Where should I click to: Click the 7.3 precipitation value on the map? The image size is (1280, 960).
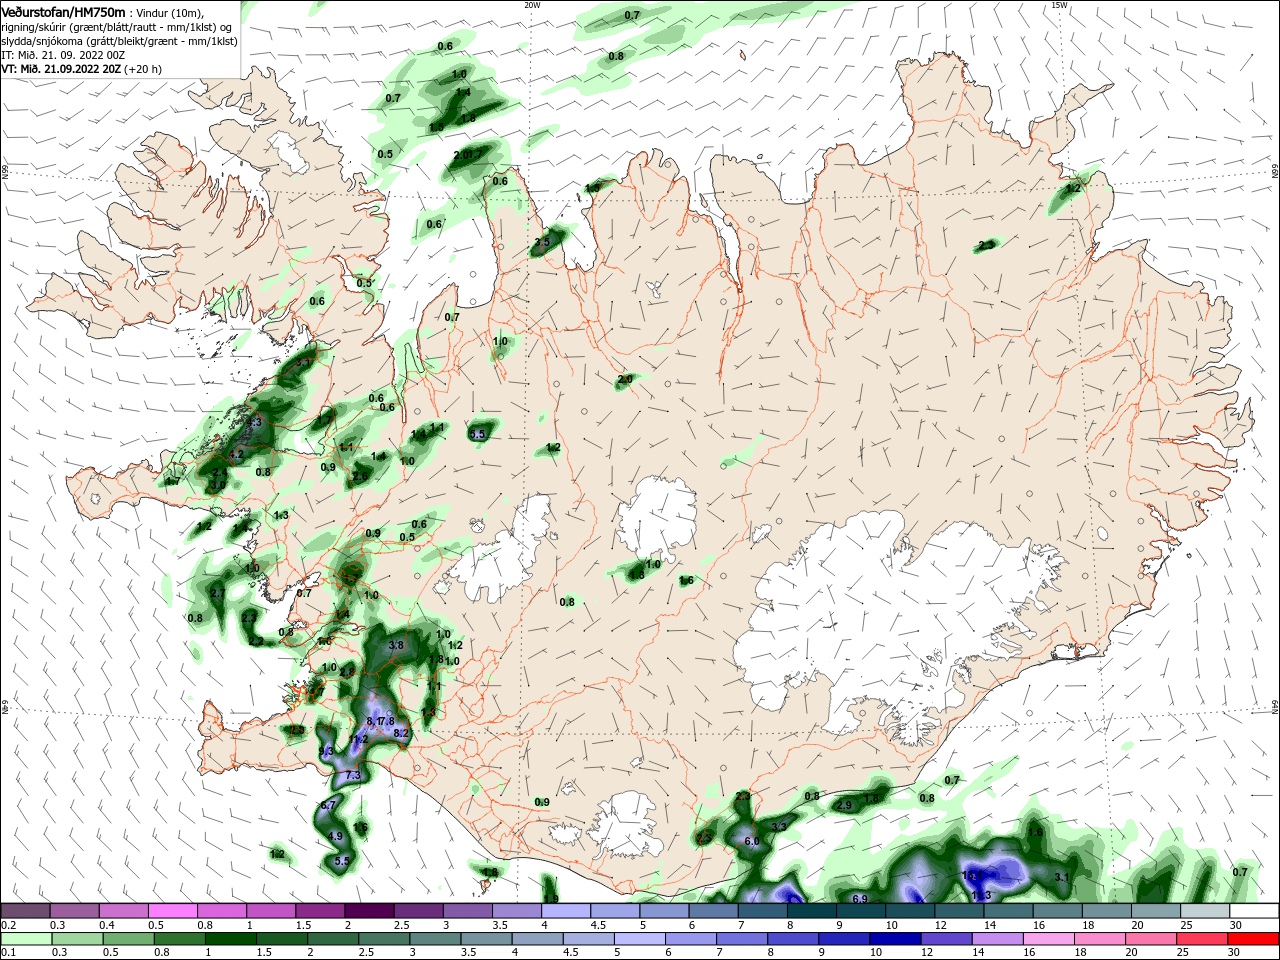tap(352, 776)
